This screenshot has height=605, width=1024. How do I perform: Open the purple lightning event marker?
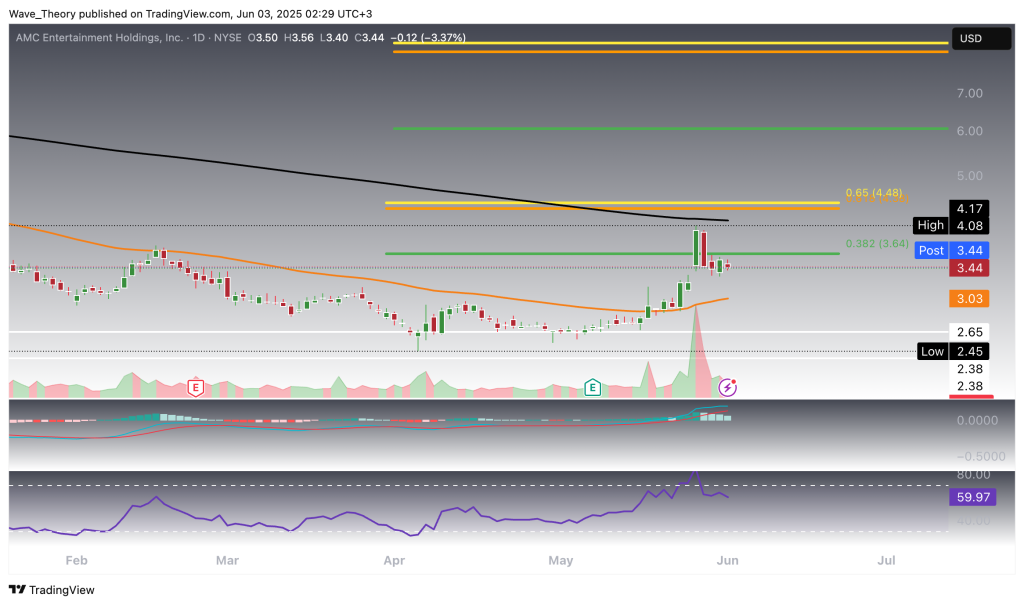(728, 387)
